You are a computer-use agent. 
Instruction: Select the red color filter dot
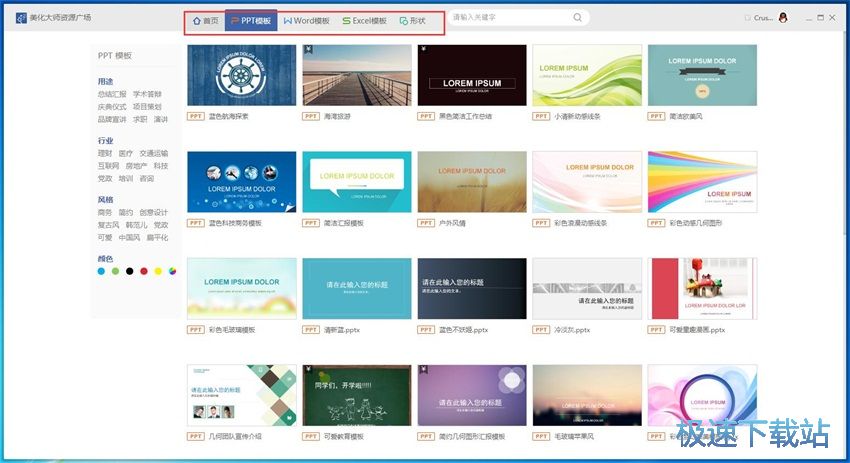(144, 271)
